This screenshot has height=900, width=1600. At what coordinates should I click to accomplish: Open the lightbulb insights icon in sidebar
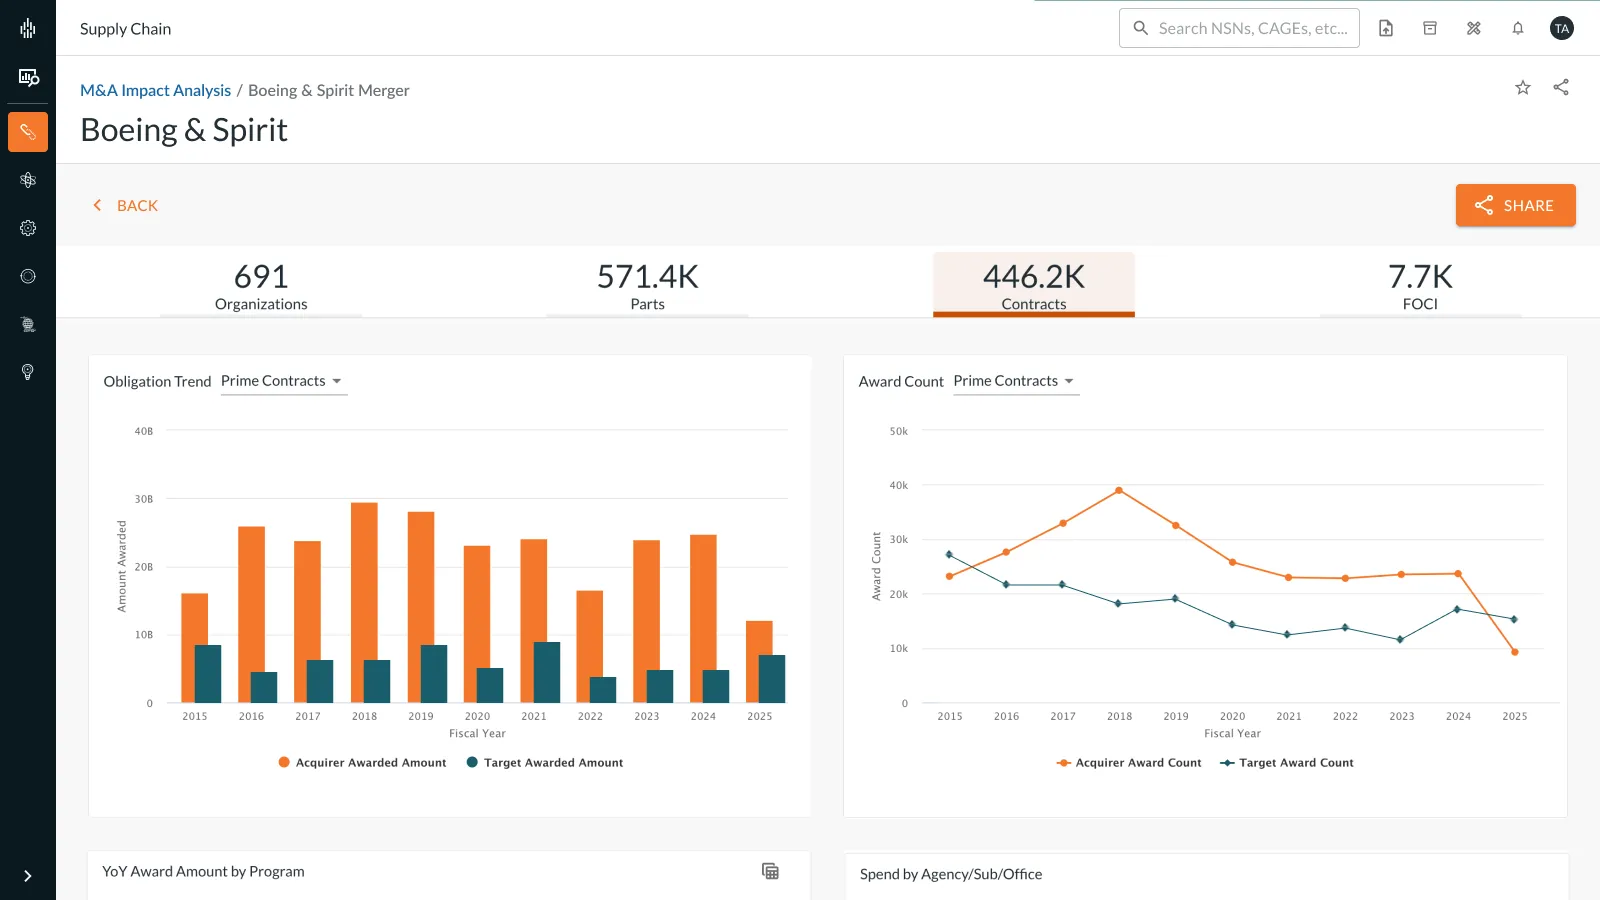click(x=28, y=372)
